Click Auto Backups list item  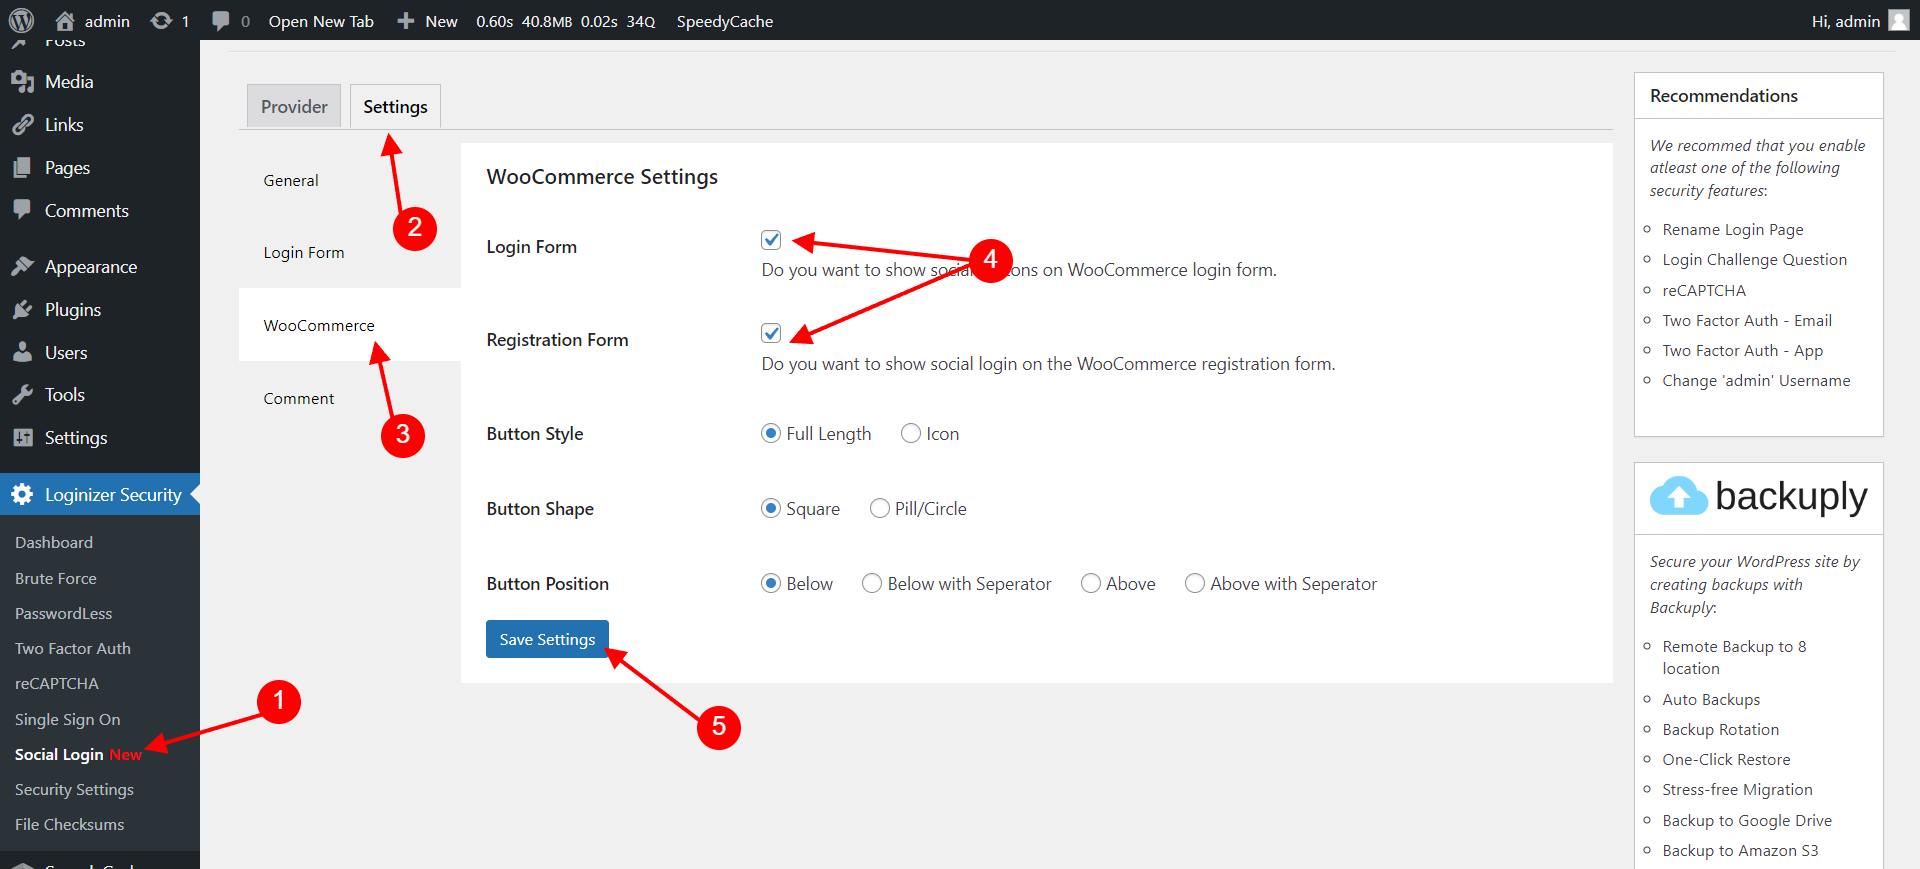1711,699
